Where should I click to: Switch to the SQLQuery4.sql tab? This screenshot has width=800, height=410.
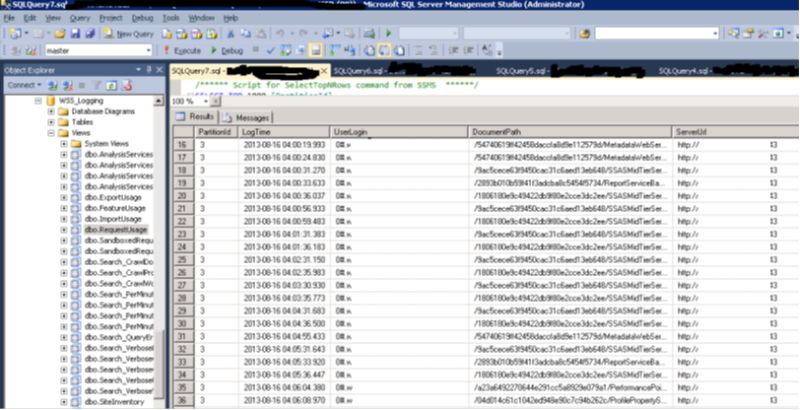pyautogui.click(x=728, y=71)
